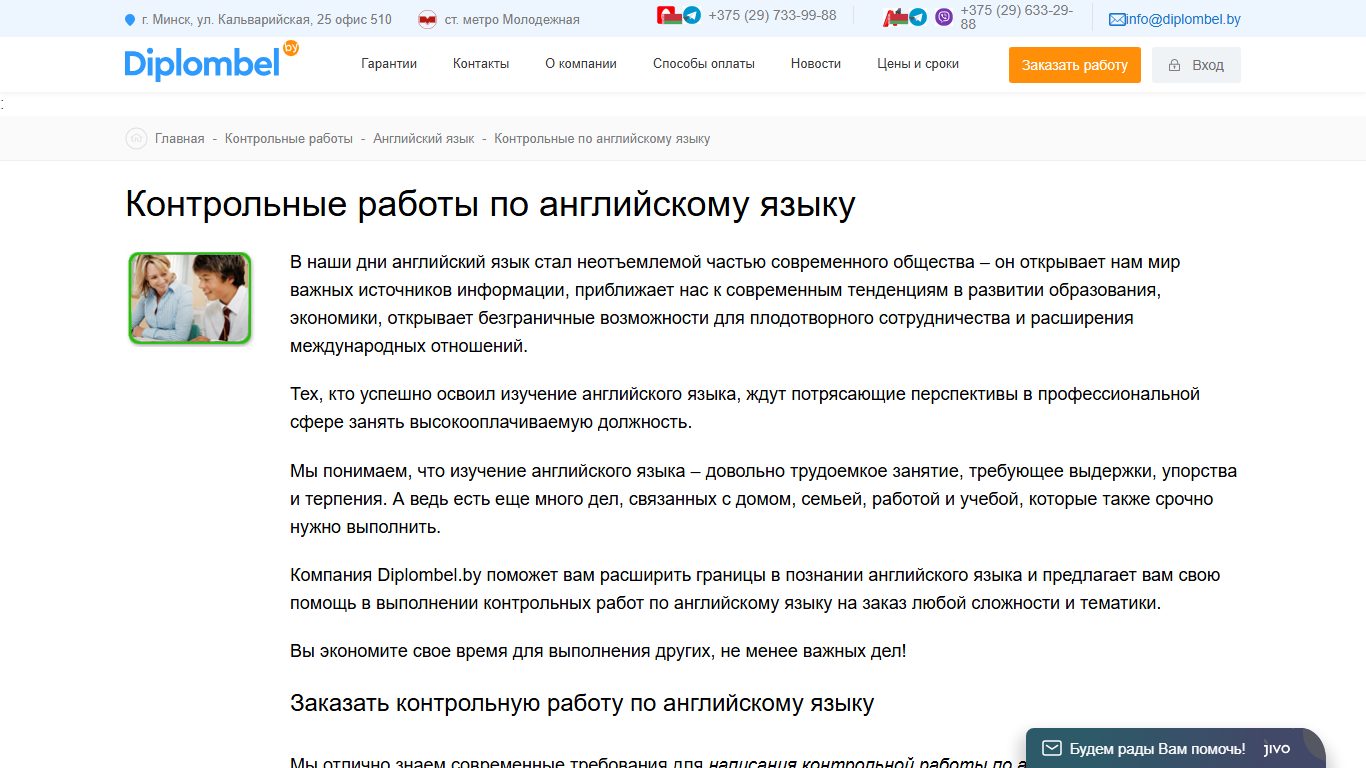Call the +375 (29) 733-99-88 phone number
Viewport: 1366px width, 768px height.
[772, 15]
